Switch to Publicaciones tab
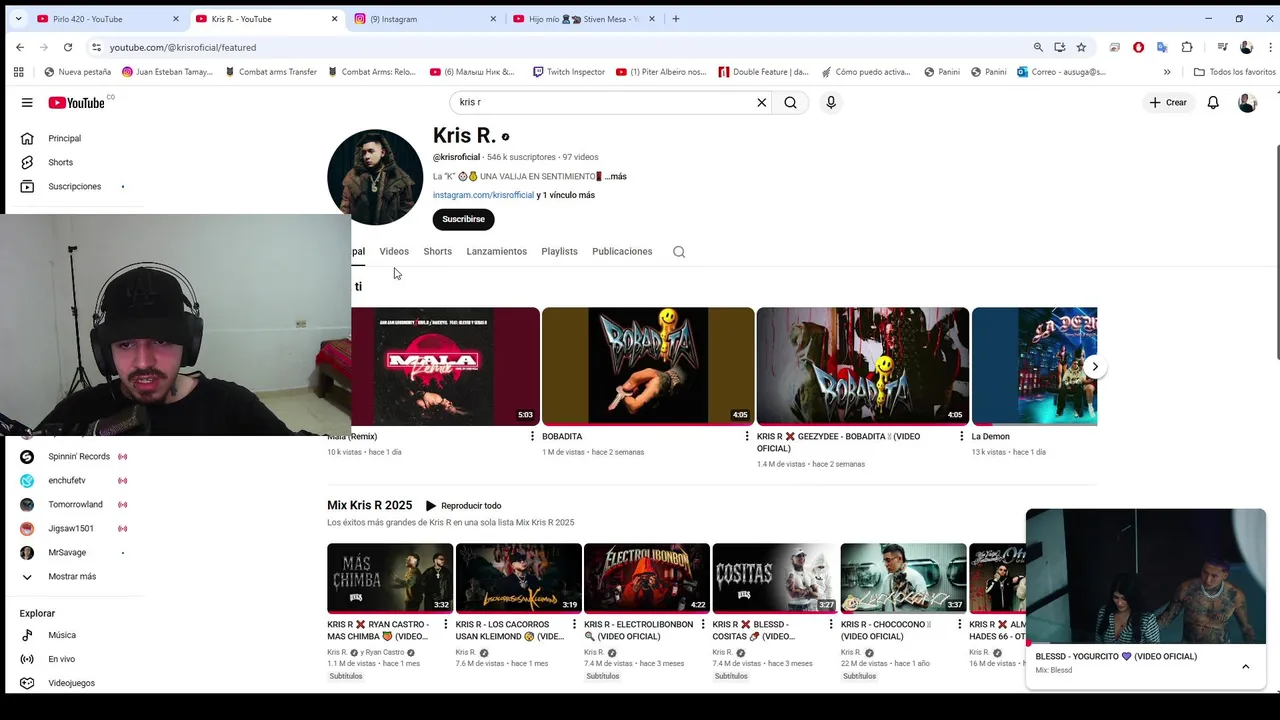 tap(622, 251)
